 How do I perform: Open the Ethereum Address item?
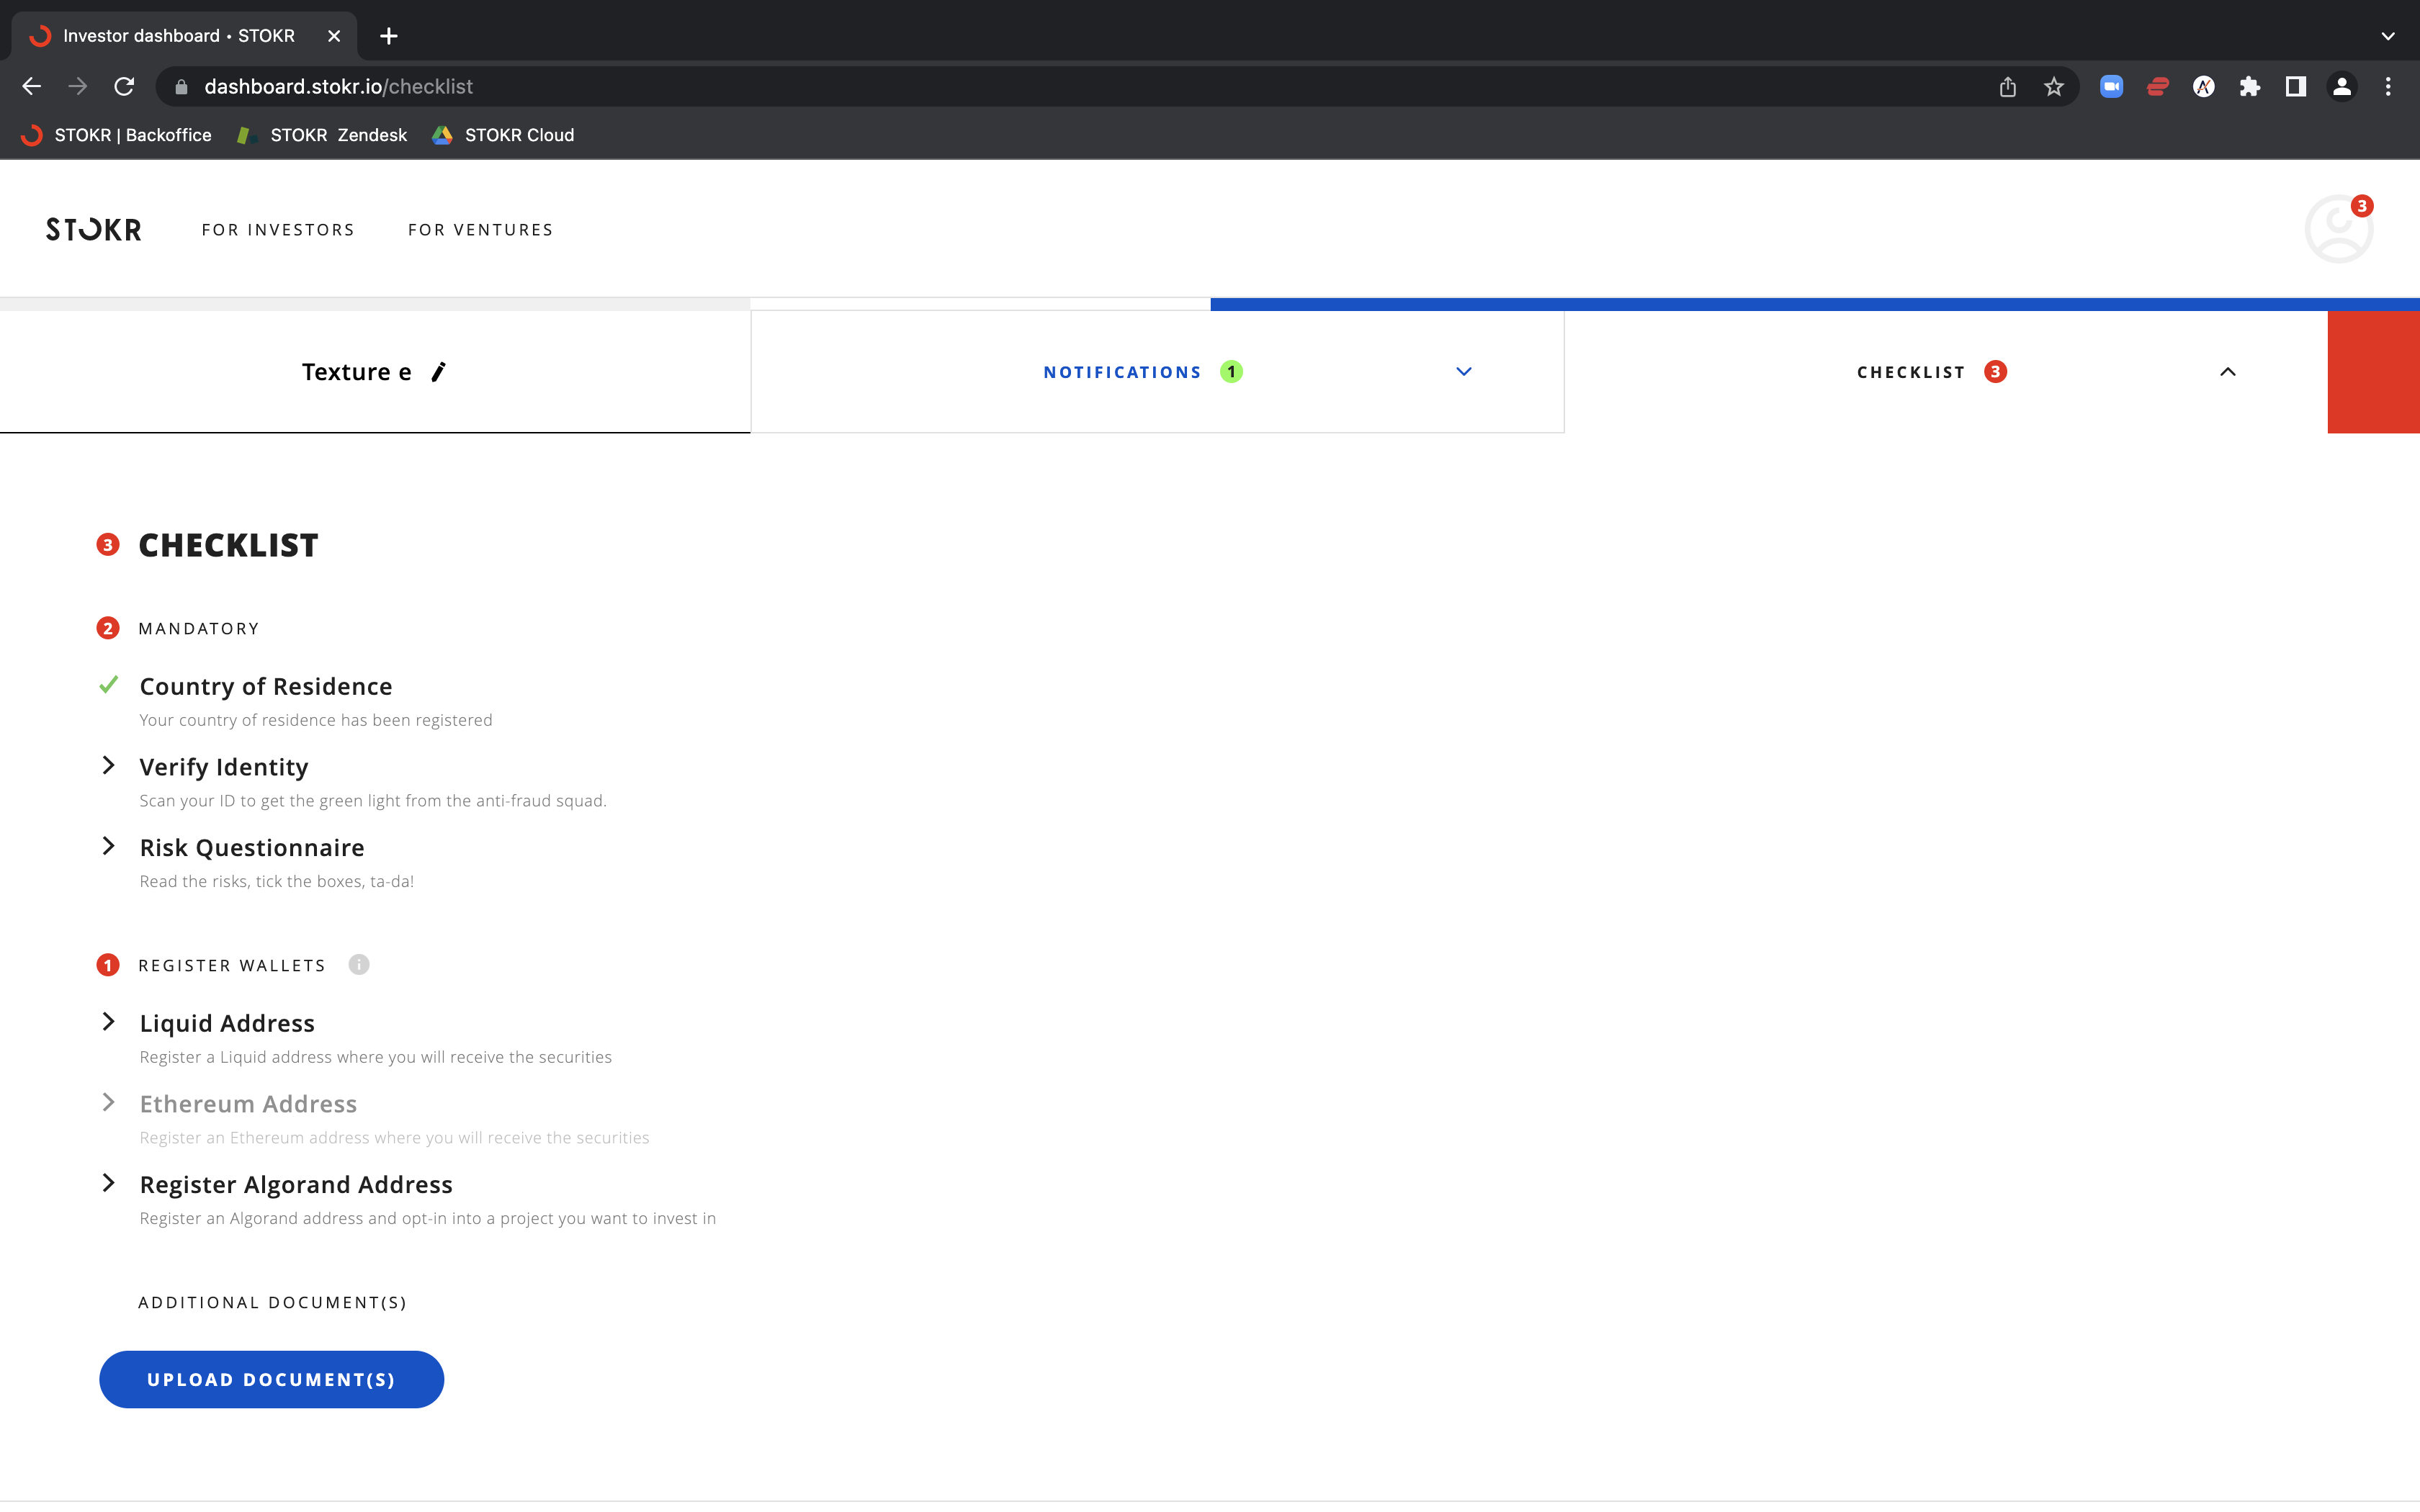[x=248, y=1104]
